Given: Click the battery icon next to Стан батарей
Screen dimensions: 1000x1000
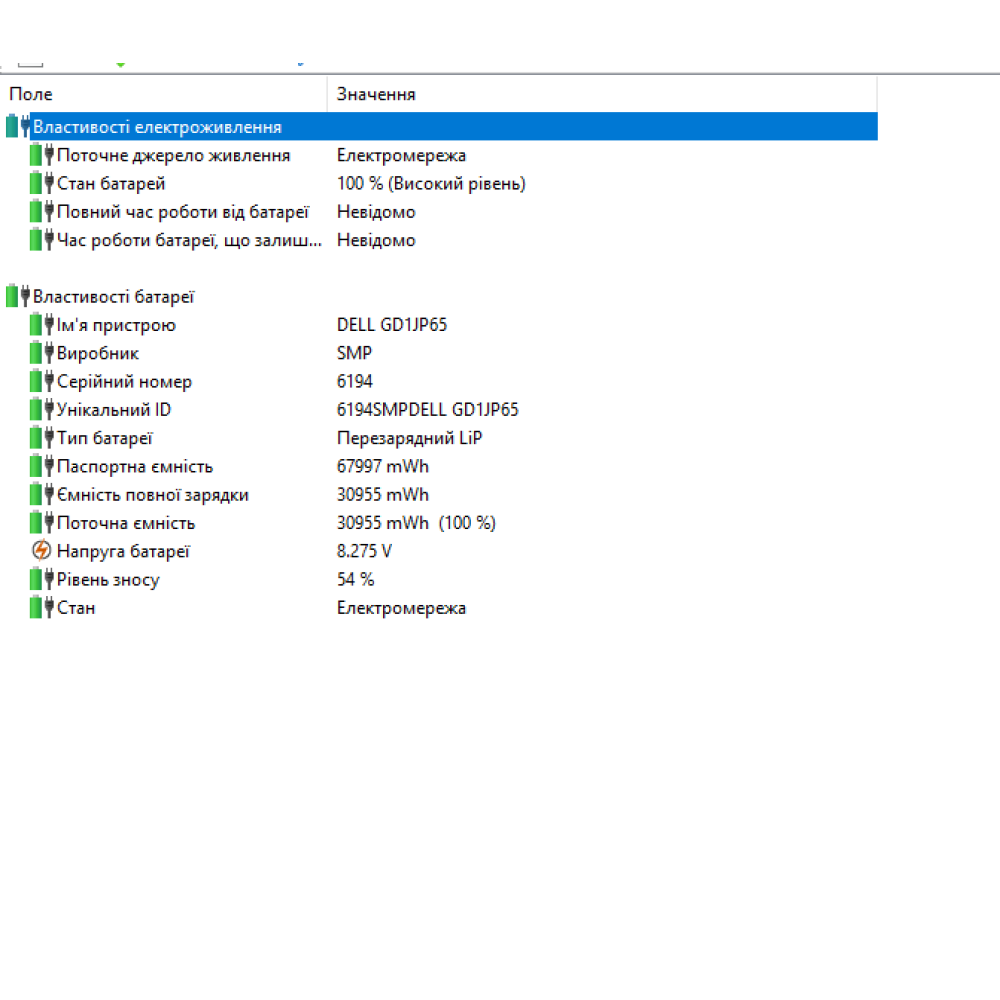Looking at the screenshot, I should [41, 184].
